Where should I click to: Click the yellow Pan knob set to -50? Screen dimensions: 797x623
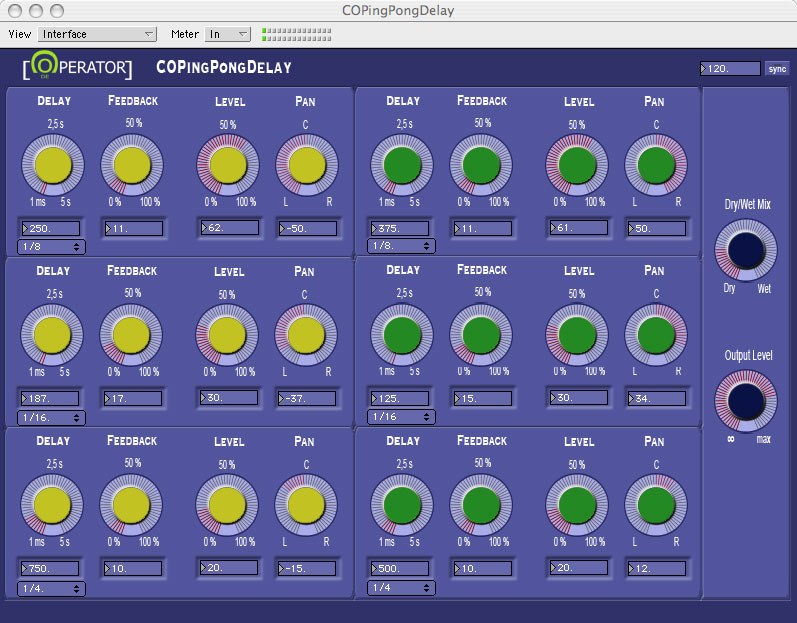(307, 165)
